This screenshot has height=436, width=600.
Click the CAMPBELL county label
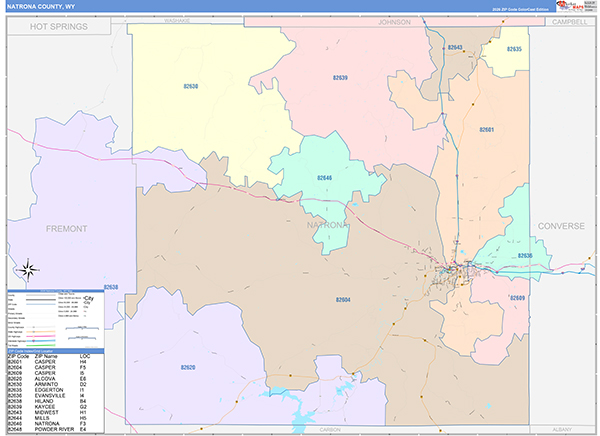click(x=569, y=22)
